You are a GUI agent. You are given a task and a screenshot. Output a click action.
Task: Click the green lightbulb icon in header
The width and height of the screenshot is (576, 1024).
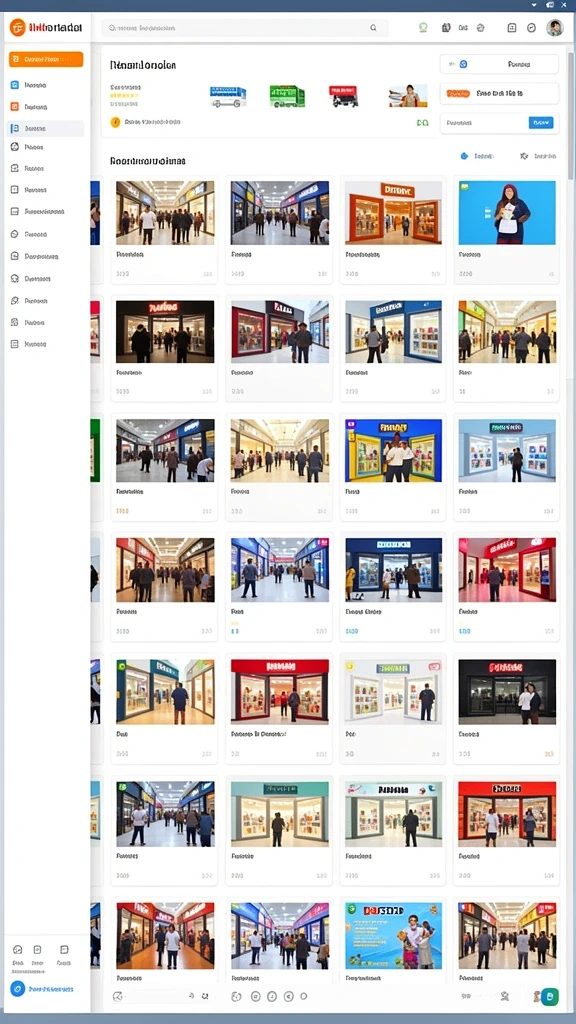coord(423,27)
